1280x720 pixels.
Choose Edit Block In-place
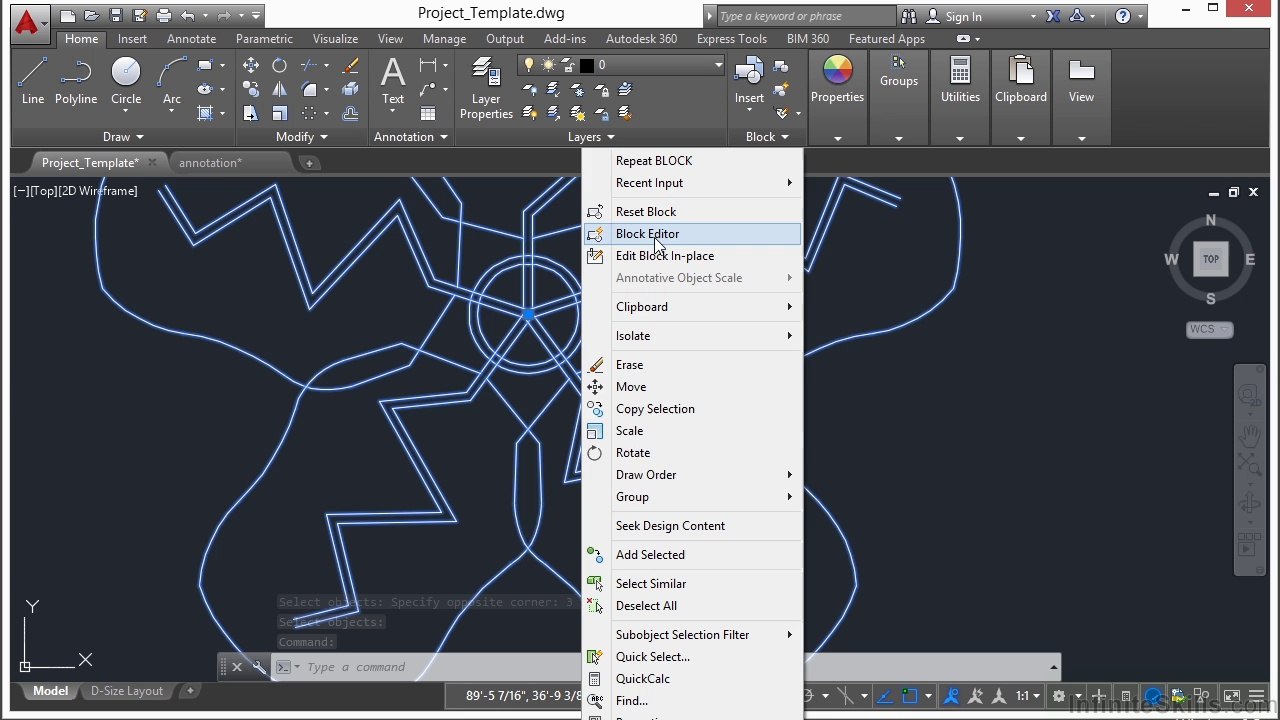(x=691, y=256)
